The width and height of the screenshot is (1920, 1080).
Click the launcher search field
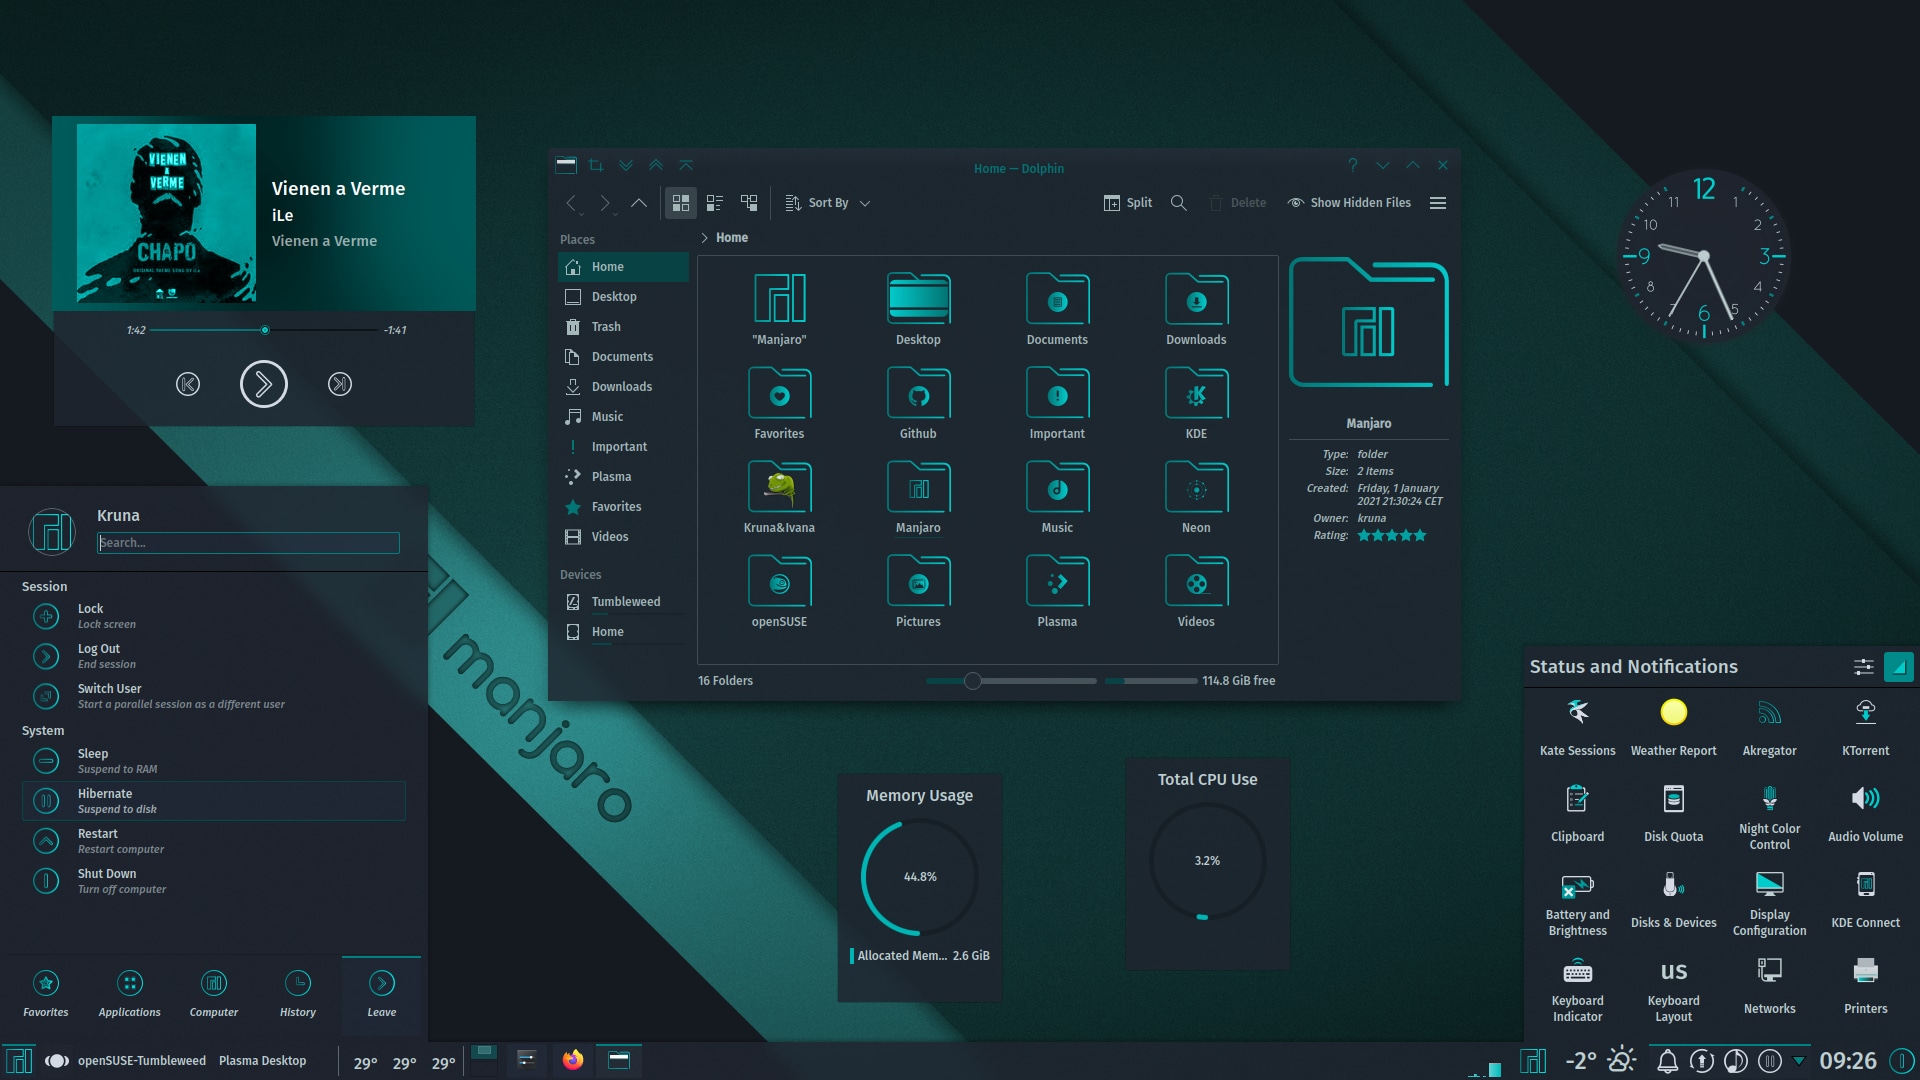click(x=248, y=543)
